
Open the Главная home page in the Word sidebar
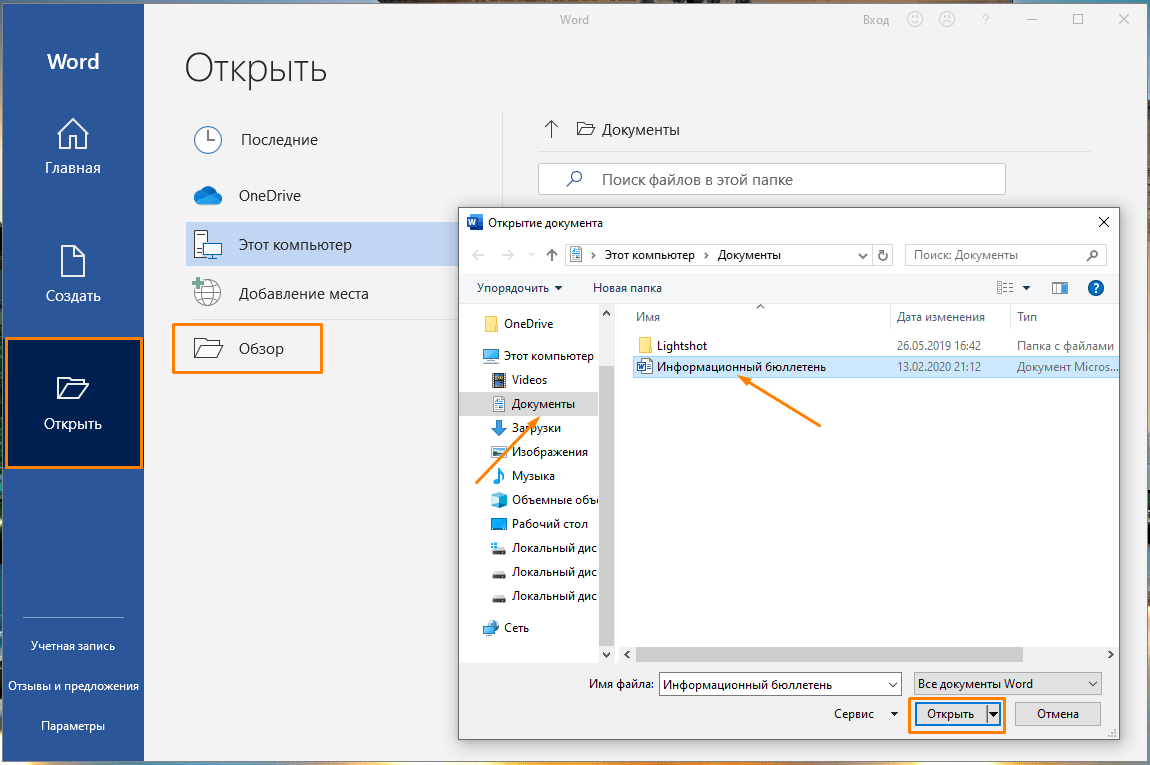[73, 147]
